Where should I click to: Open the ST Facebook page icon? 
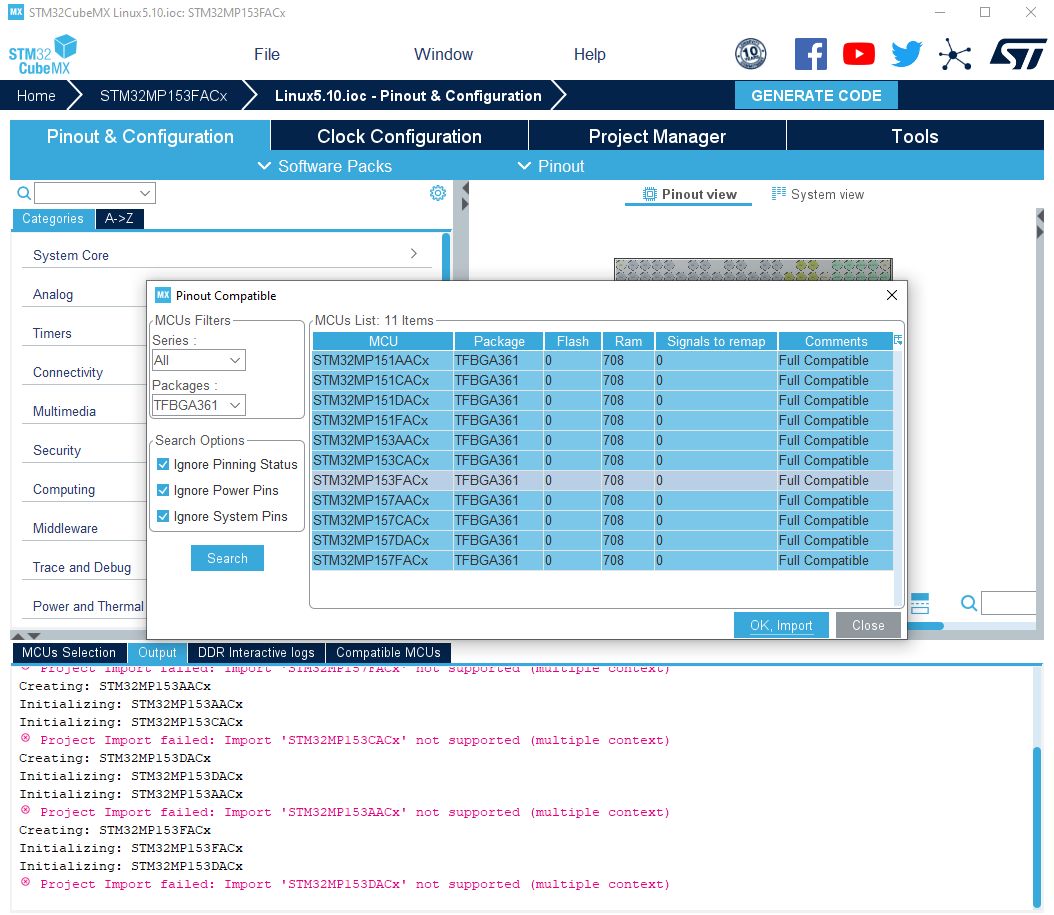811,54
